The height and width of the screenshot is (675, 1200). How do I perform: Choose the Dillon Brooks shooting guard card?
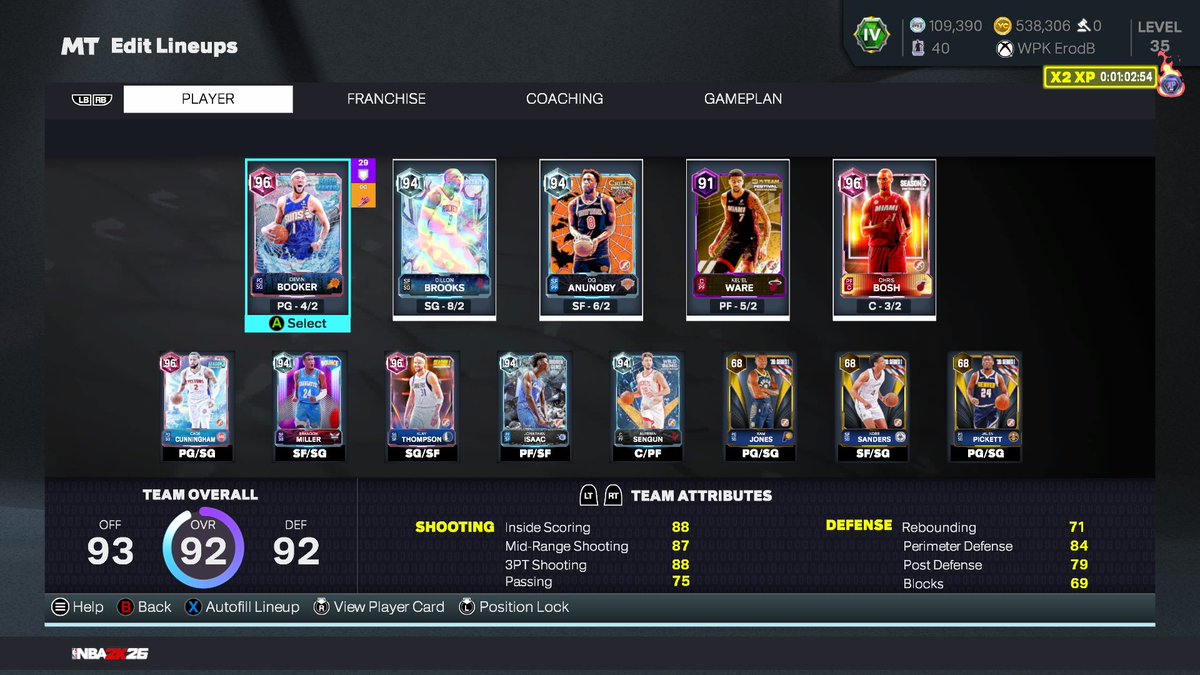click(x=444, y=239)
